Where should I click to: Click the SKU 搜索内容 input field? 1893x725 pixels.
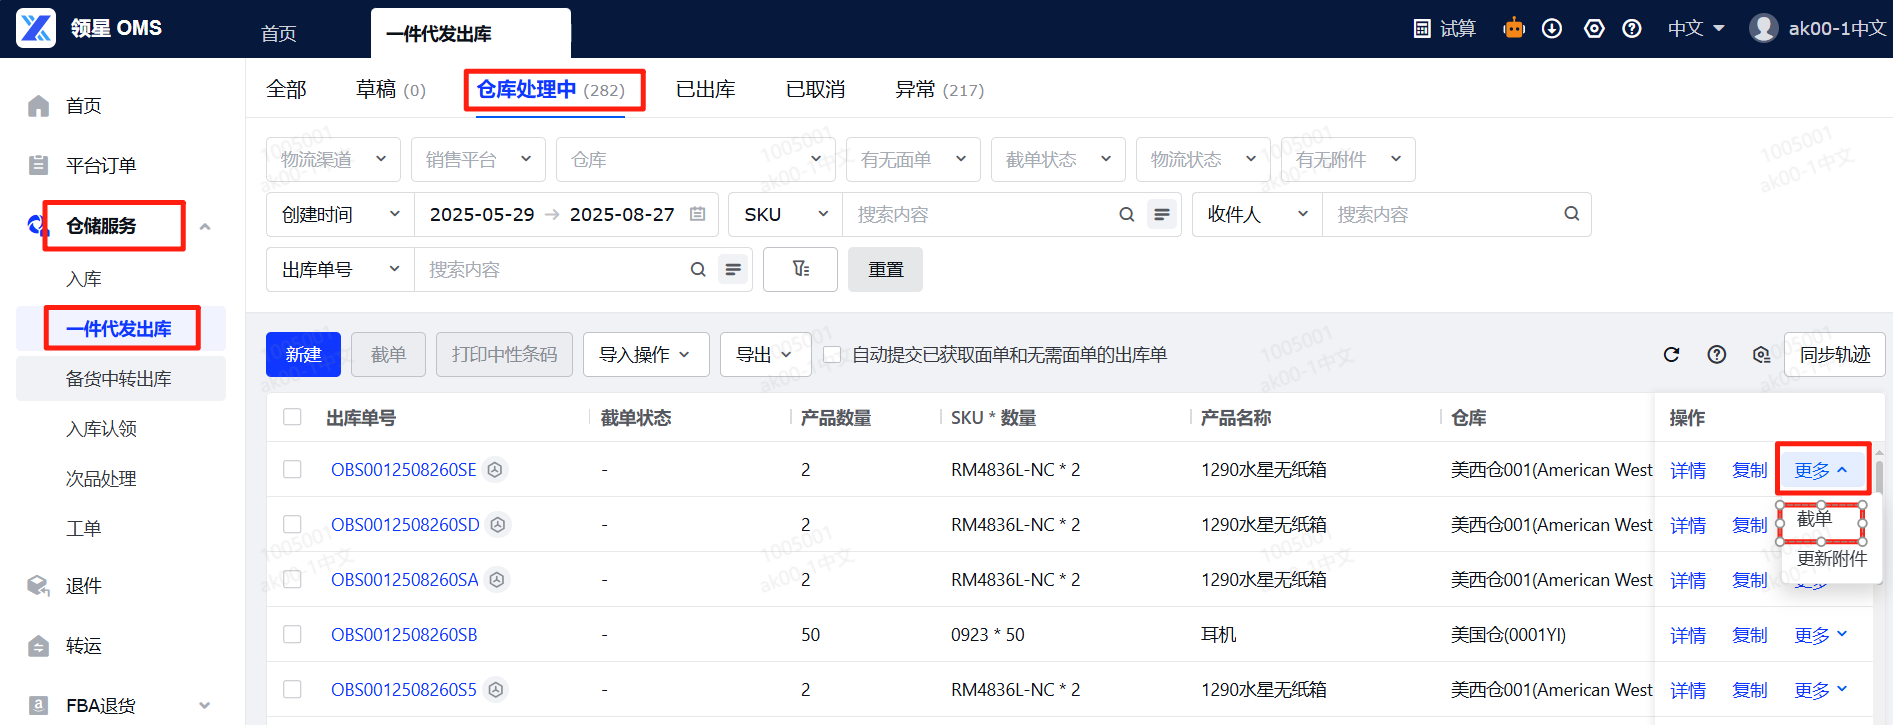tap(980, 214)
